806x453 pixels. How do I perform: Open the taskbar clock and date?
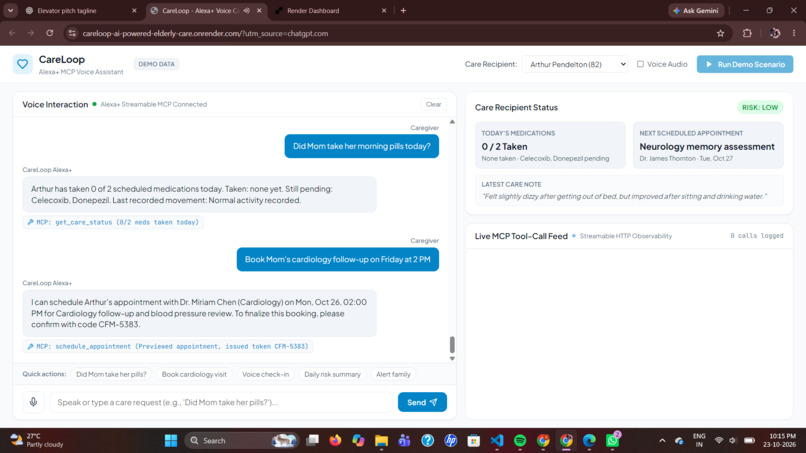[779, 440]
